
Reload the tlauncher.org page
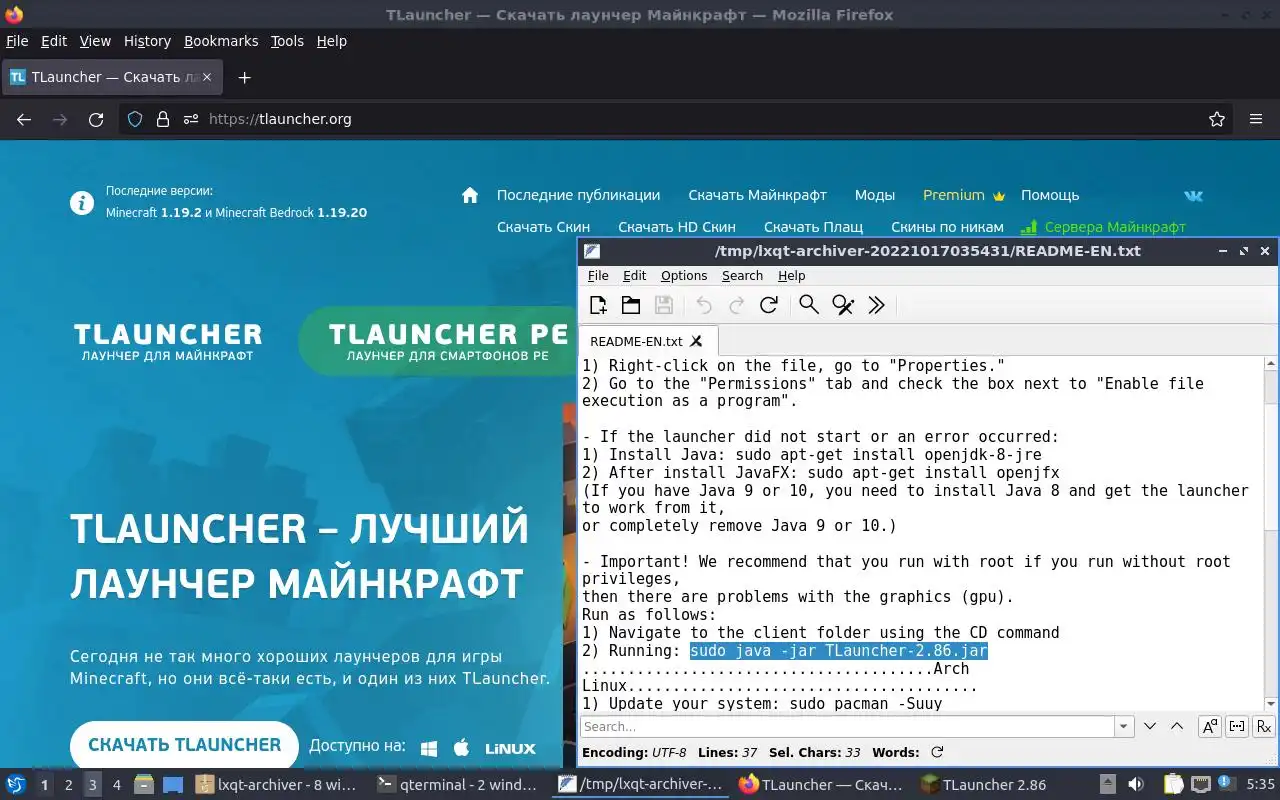point(96,119)
